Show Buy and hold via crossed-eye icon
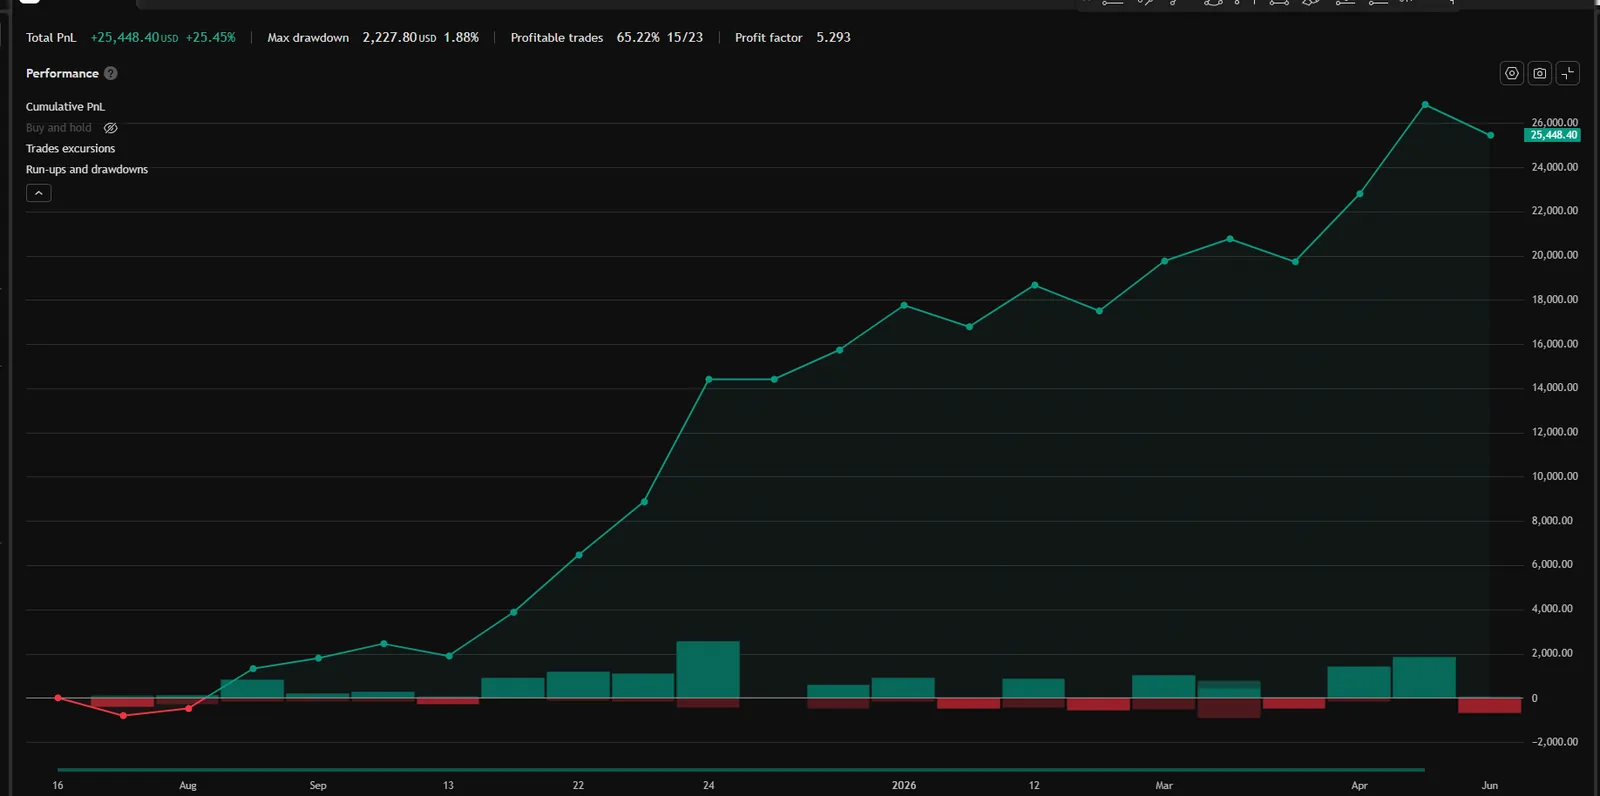Viewport: 1600px width, 796px height. coord(111,128)
